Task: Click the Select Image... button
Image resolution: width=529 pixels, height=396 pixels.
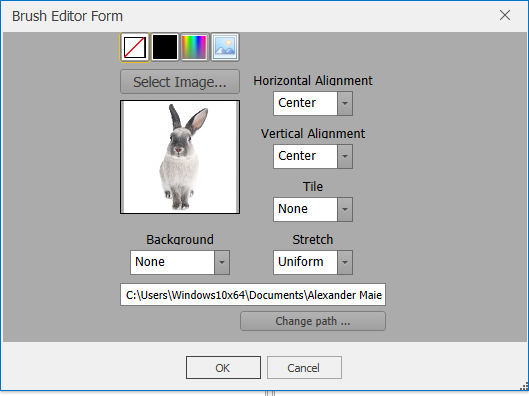Action: [x=180, y=82]
